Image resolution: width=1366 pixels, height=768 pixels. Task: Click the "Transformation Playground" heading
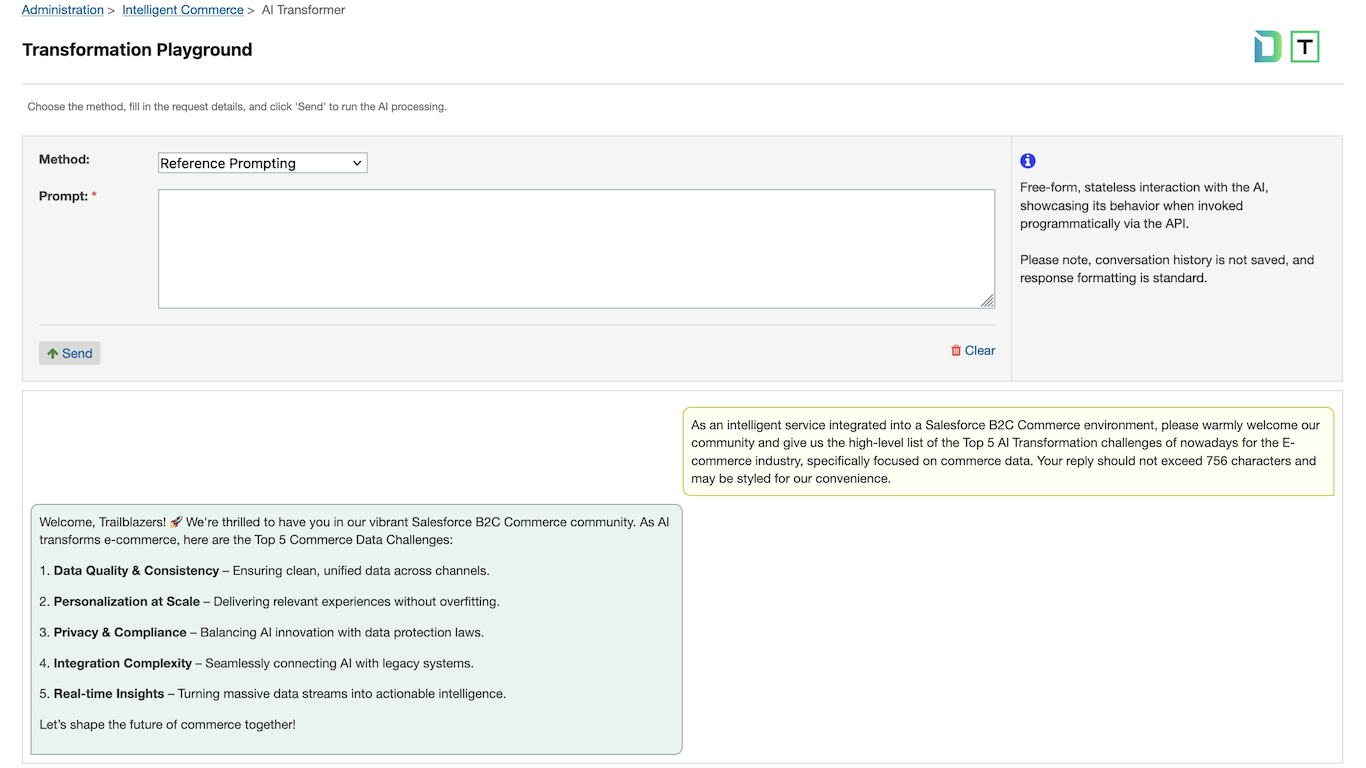pos(137,50)
